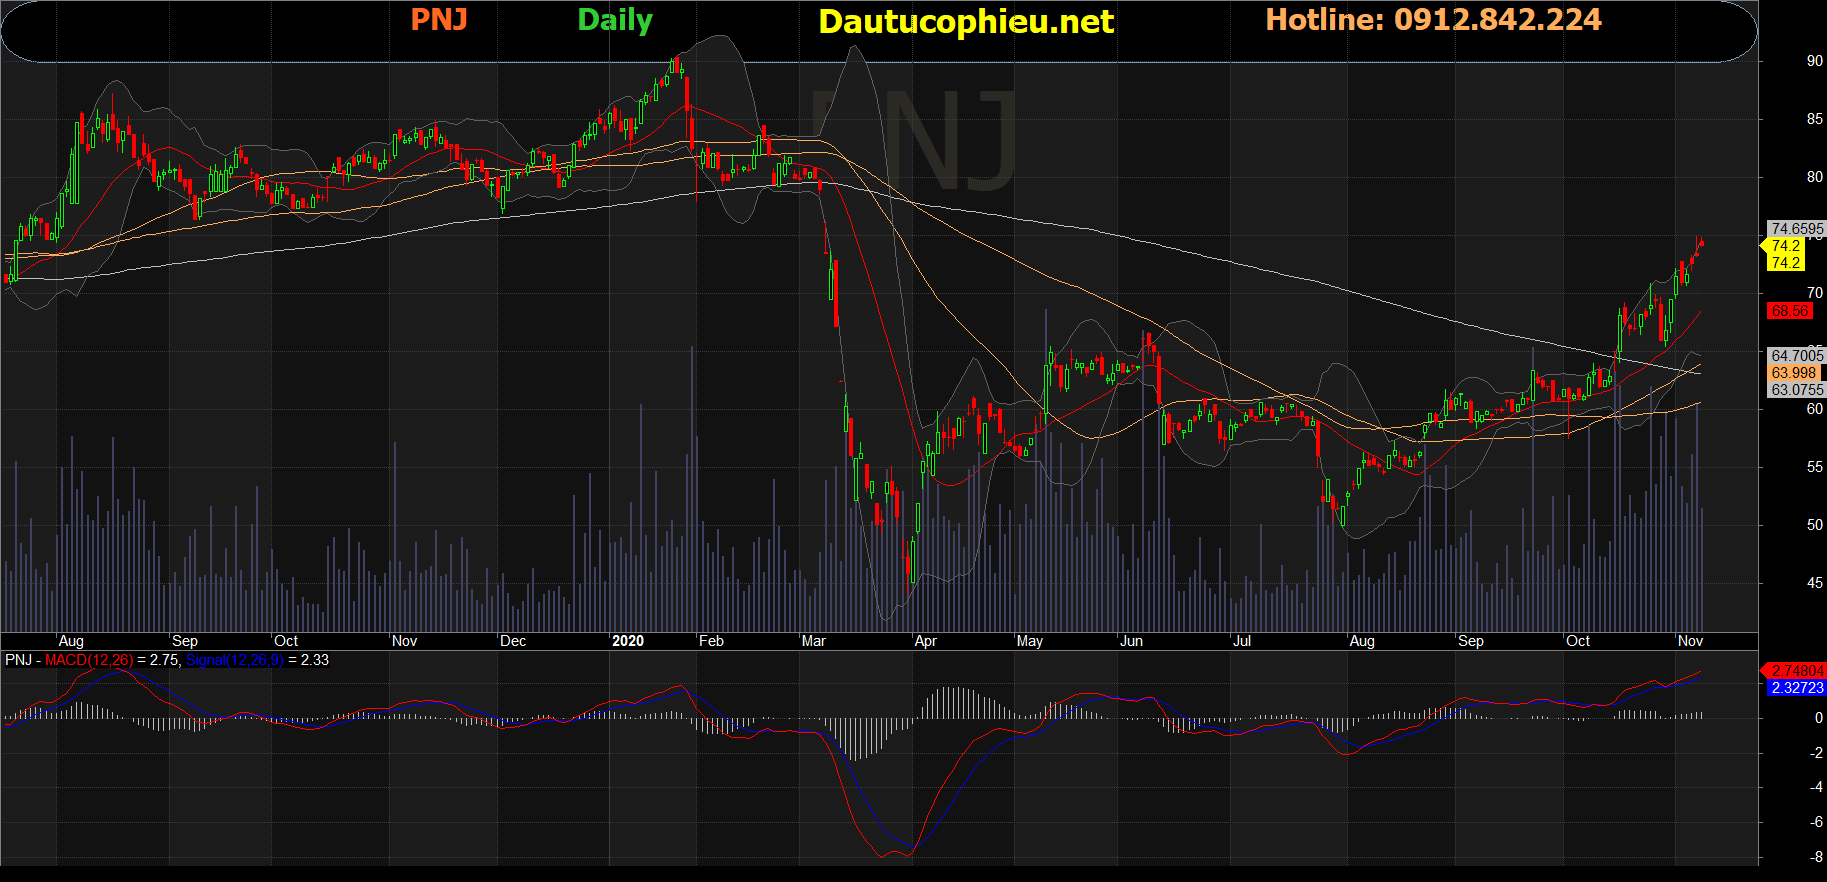Select the -8 level on MACD axis
The height and width of the screenshot is (882, 1827).
(x=1816, y=857)
